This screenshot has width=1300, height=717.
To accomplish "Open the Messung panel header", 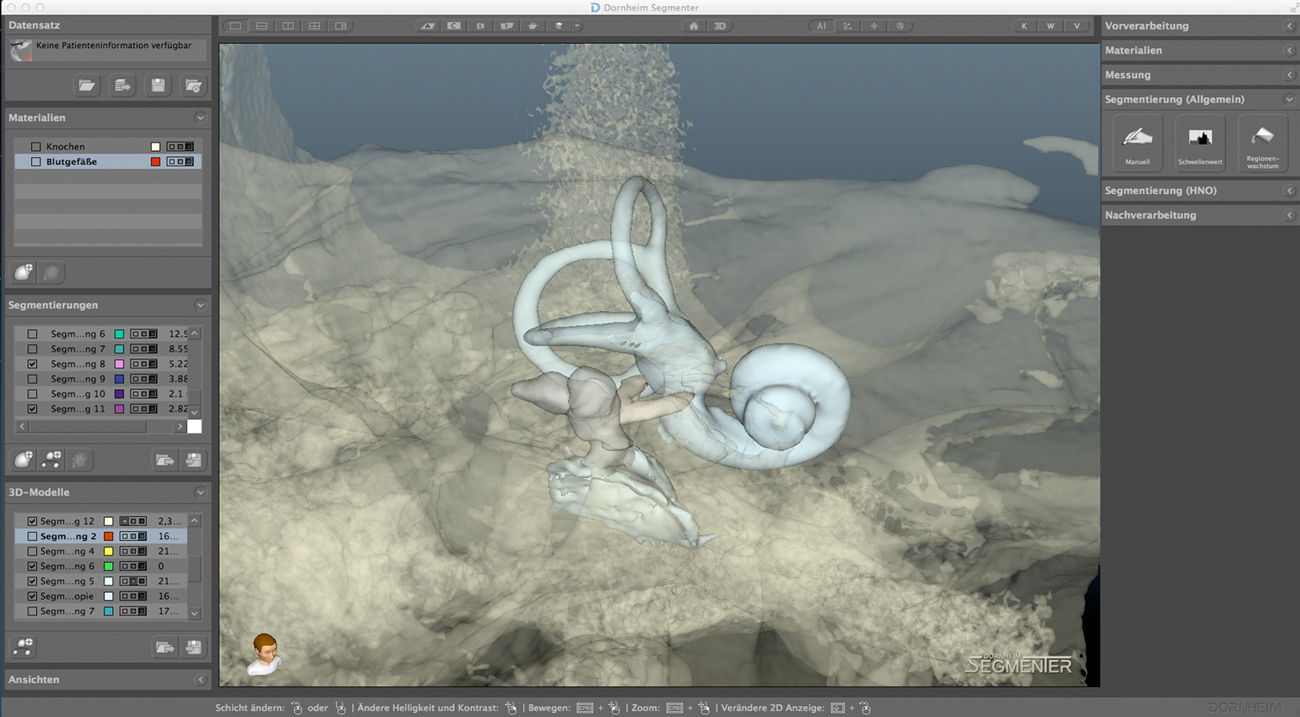I will tap(1198, 75).
